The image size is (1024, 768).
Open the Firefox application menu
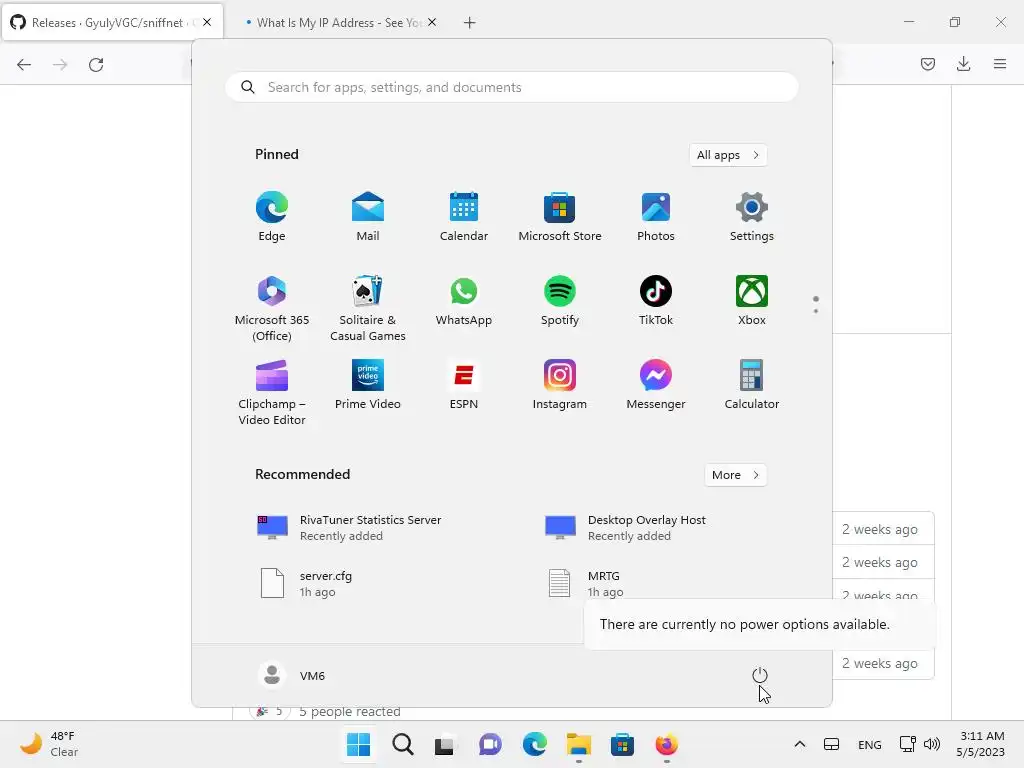[x=1000, y=64]
